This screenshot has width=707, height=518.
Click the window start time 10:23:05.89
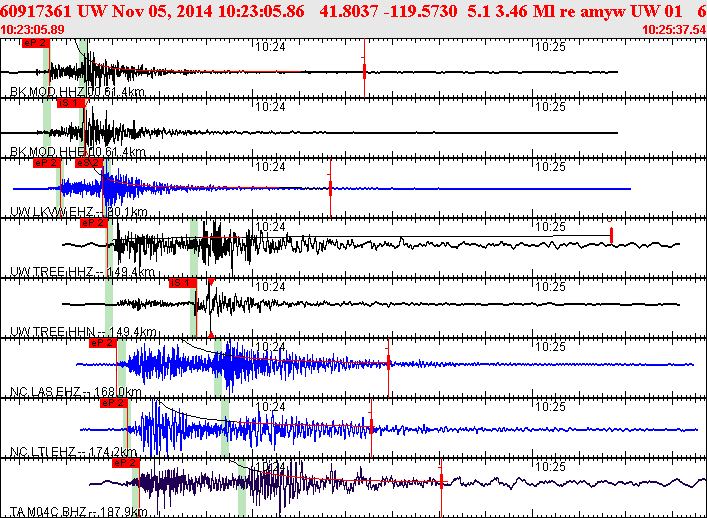[32, 30]
